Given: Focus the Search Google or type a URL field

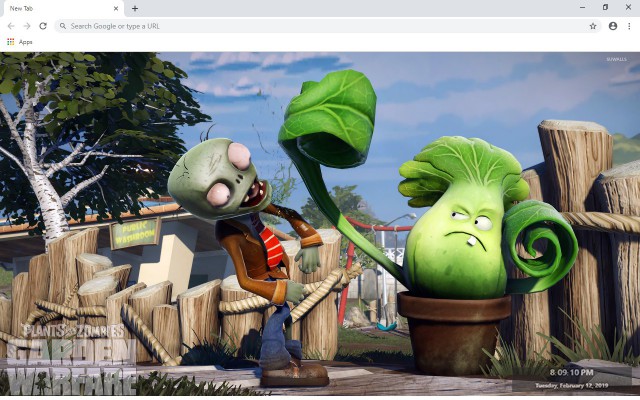Looking at the screenshot, I should coord(328,26).
